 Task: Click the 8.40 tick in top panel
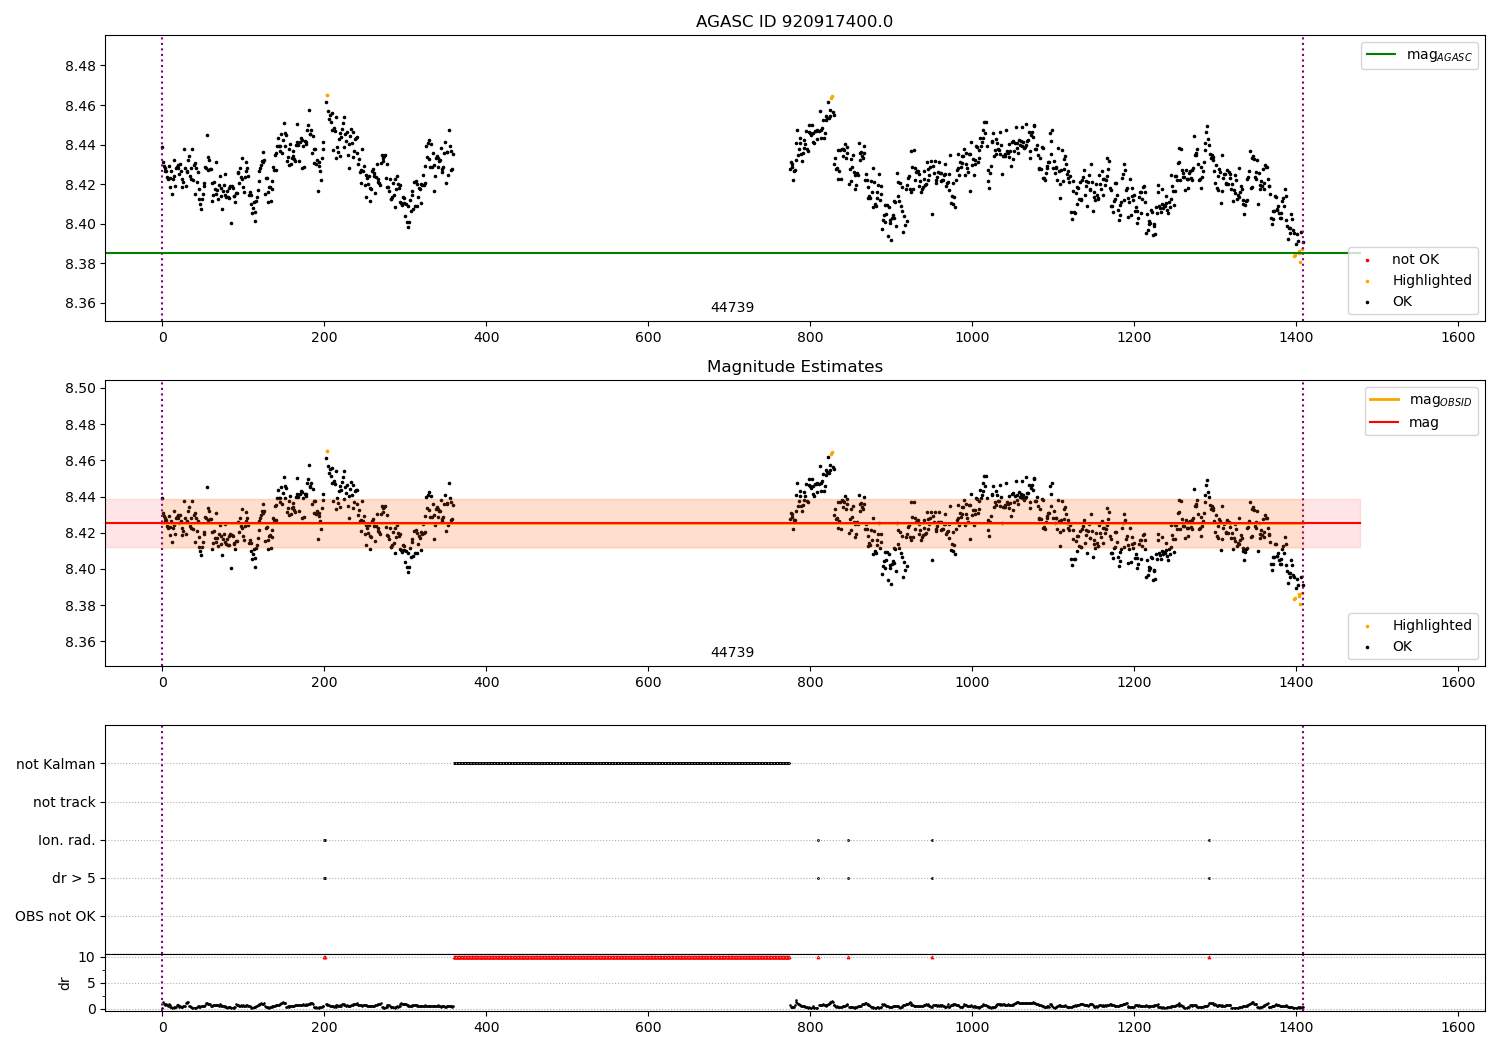click(80, 224)
